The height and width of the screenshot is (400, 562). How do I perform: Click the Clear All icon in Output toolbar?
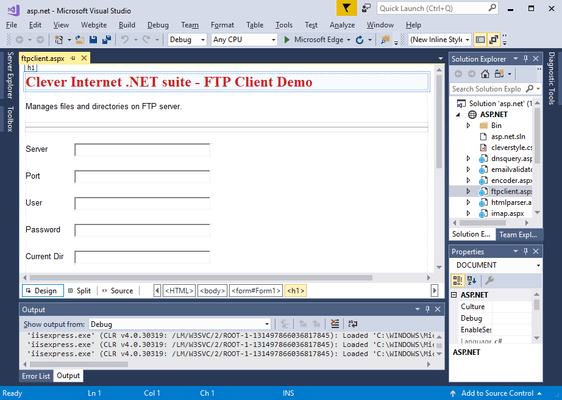335,324
